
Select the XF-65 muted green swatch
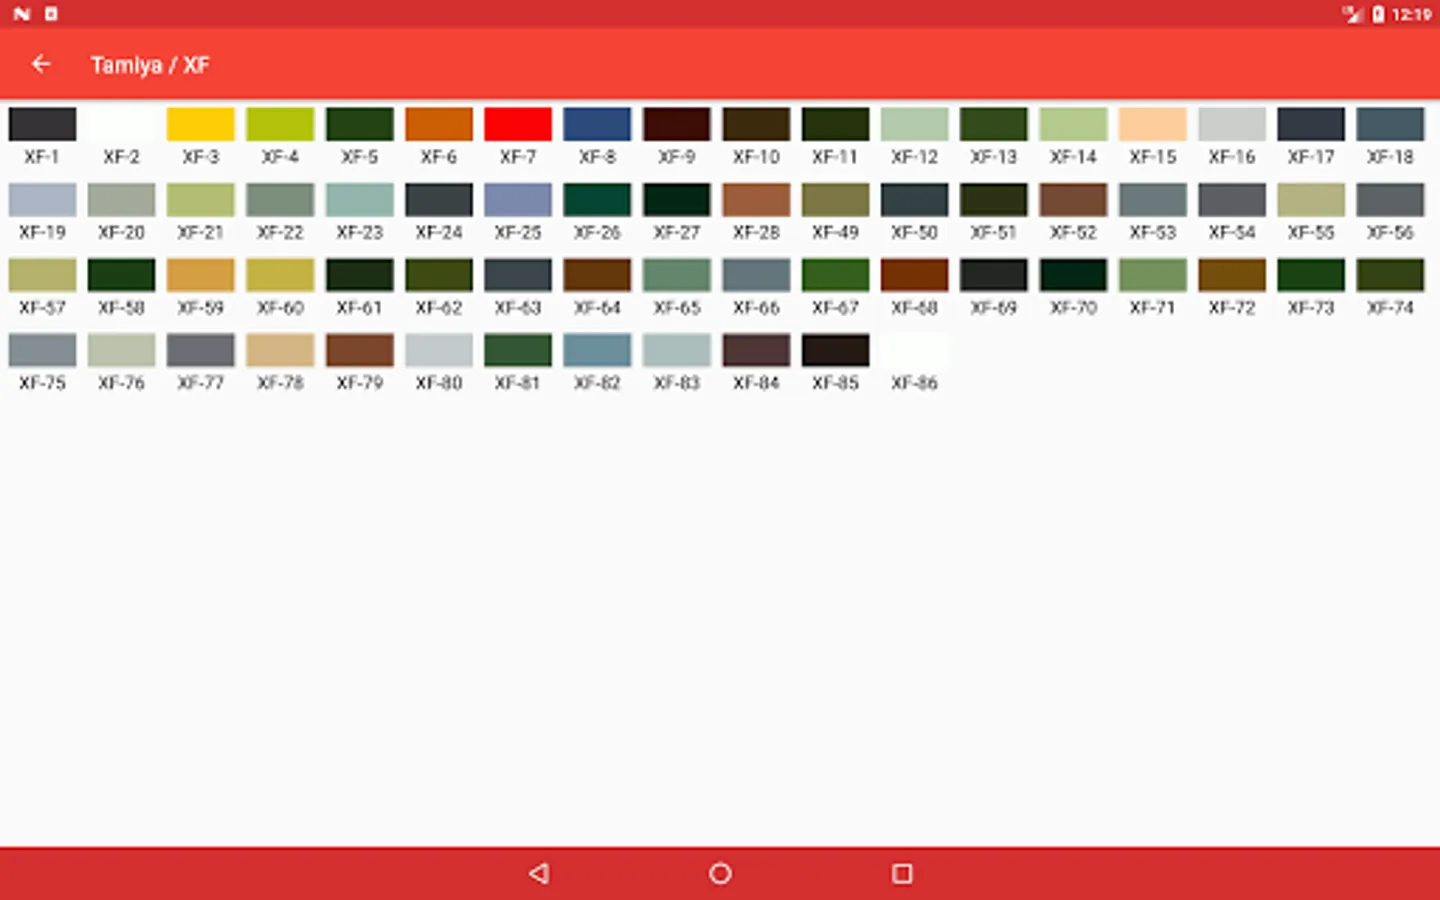tap(677, 275)
